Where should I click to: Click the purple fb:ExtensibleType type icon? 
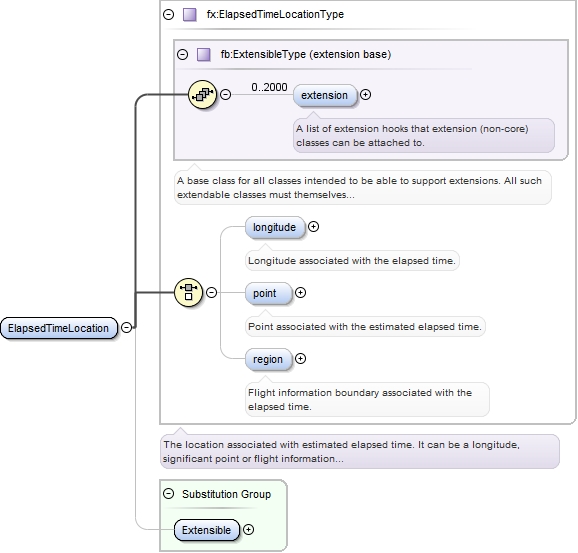(203, 55)
